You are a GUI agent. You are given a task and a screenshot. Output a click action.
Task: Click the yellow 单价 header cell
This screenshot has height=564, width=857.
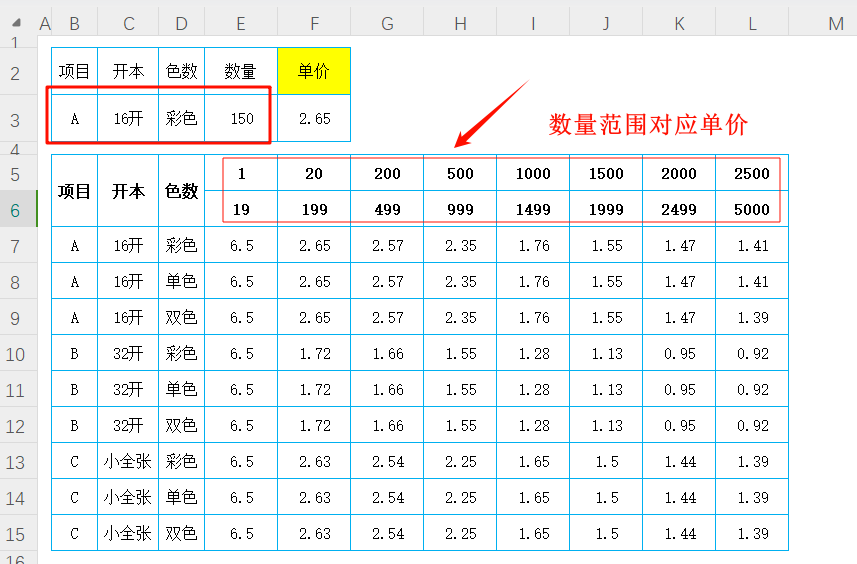(x=314, y=71)
